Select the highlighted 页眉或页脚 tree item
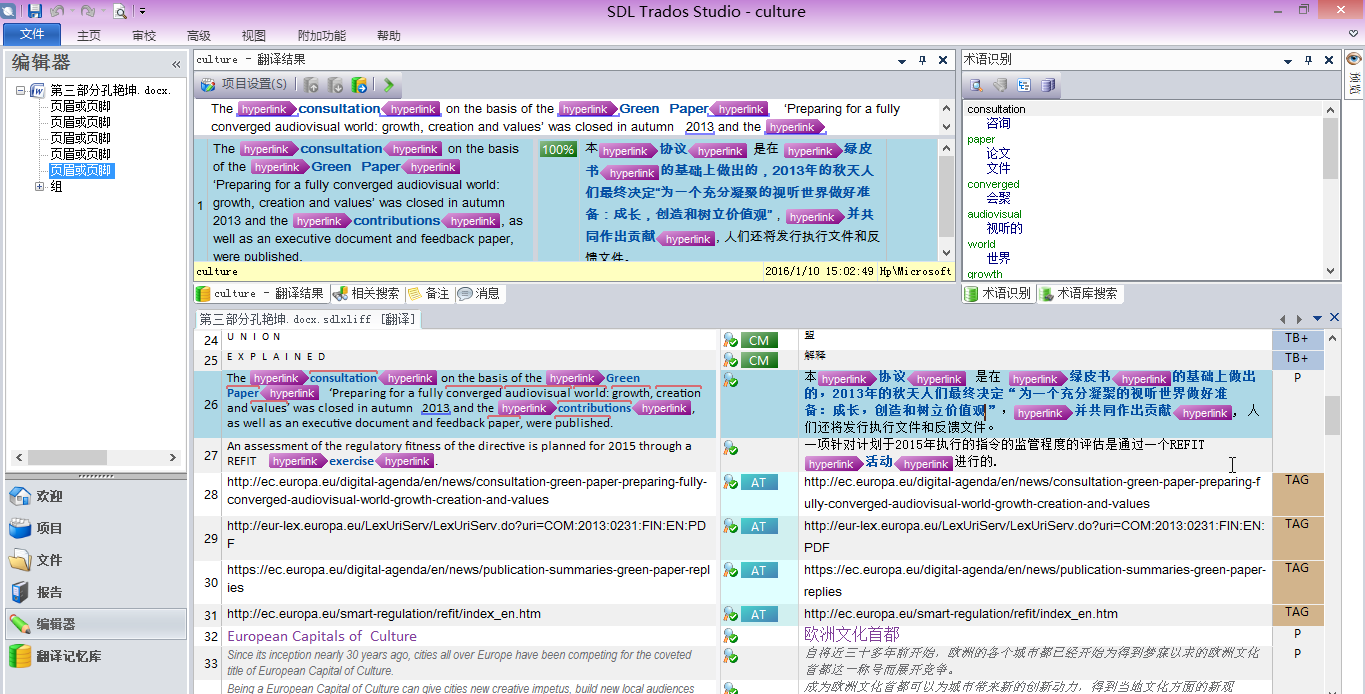 click(81, 170)
